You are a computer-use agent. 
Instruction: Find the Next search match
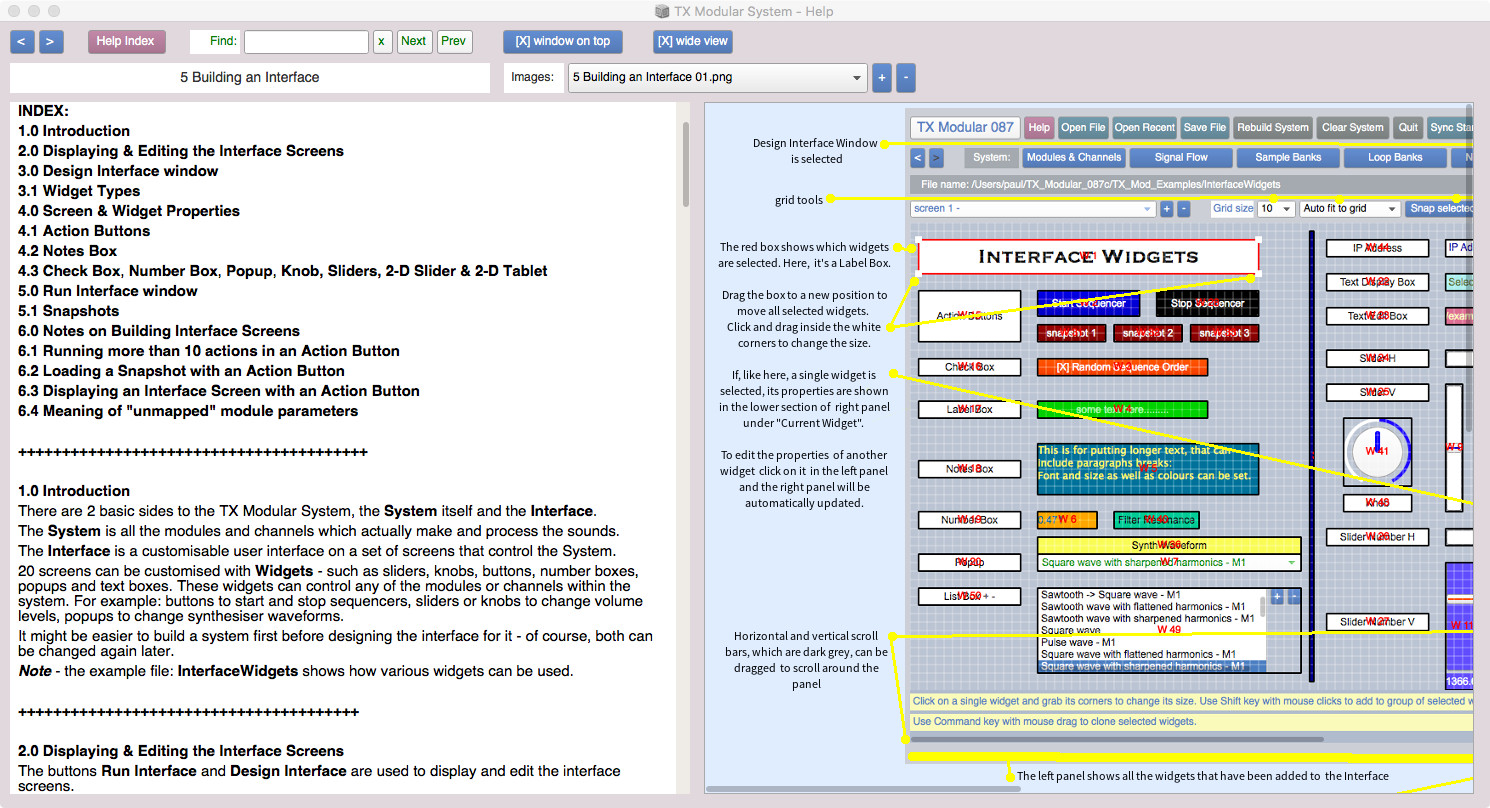413,41
